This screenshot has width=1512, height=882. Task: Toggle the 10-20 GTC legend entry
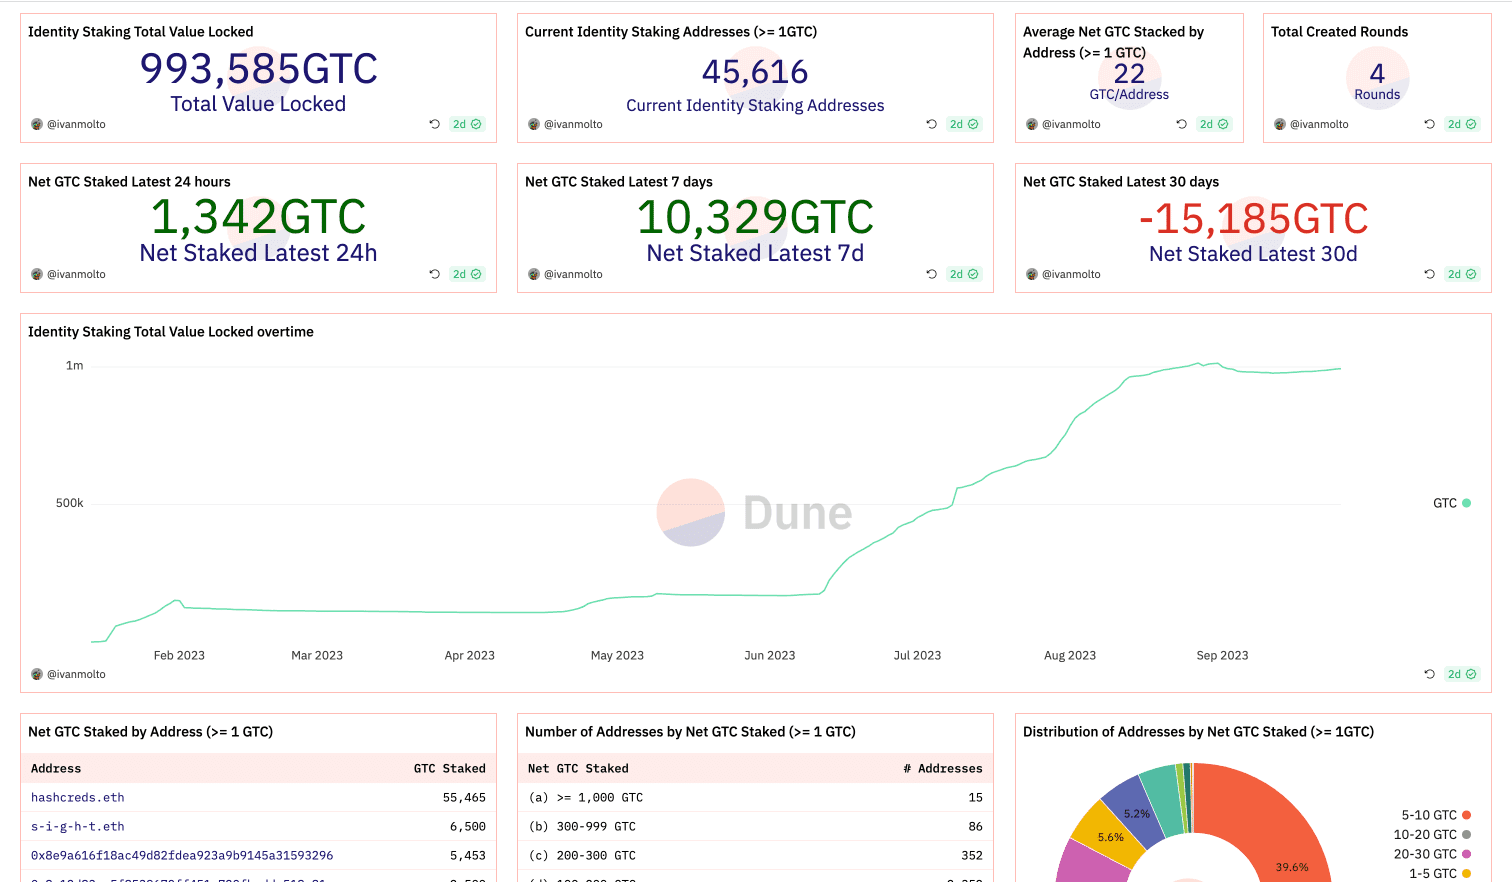coord(1432,834)
